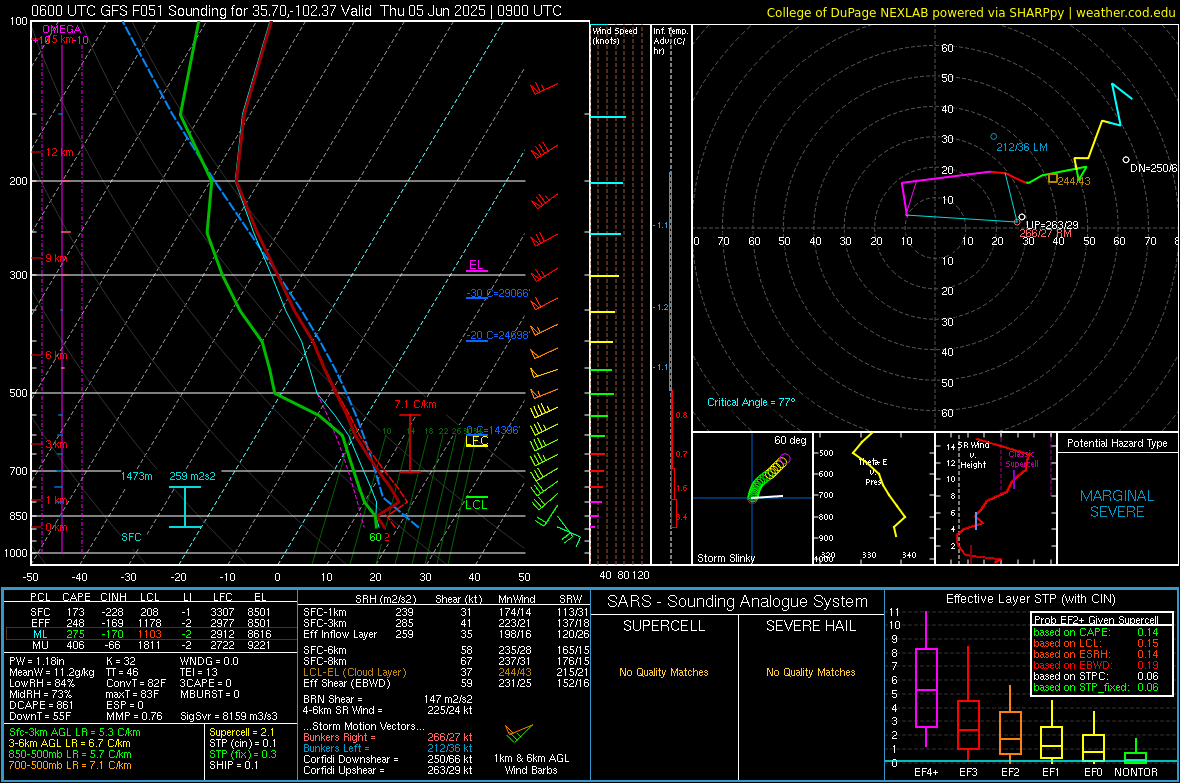Screen dimensions: 1180x783
Task: Click the Classic Supercell label
Action: (1021, 459)
